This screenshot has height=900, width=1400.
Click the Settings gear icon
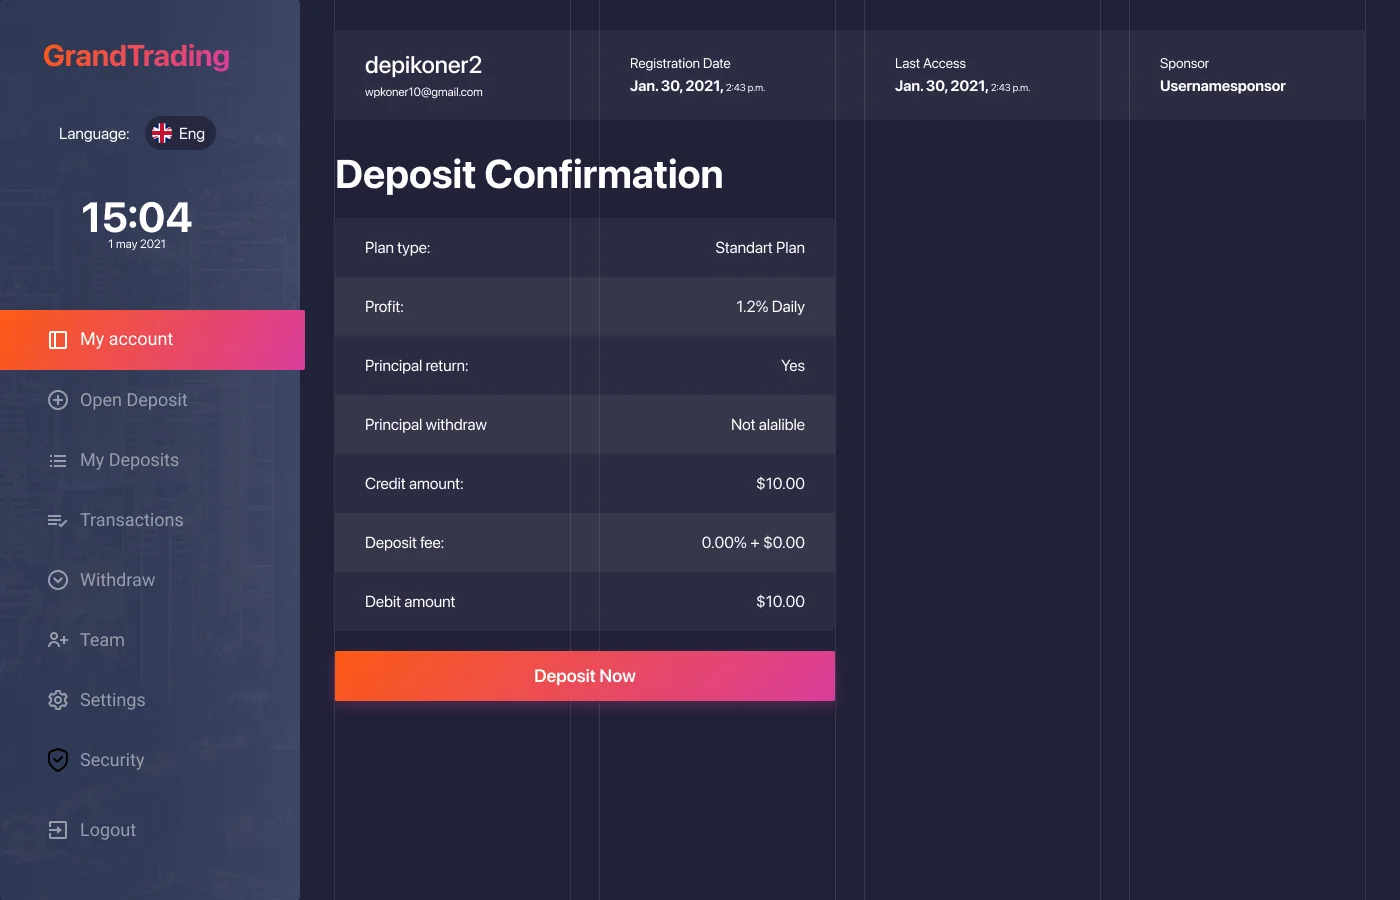point(58,700)
